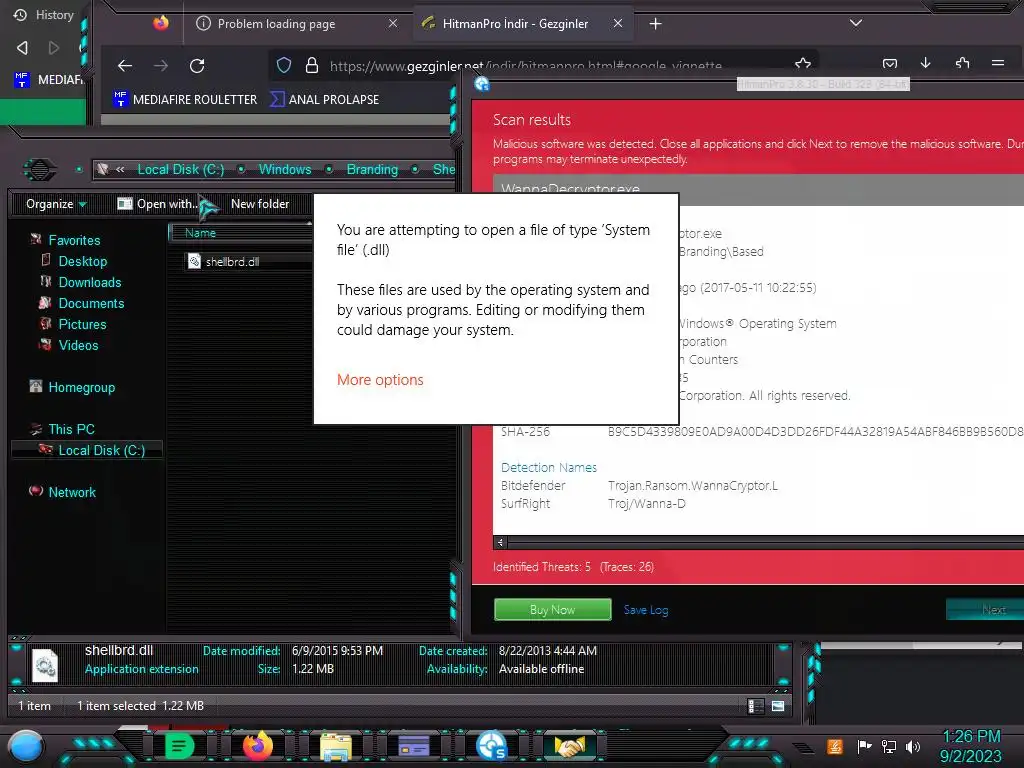Expand the dot after Windows breadcrumb

pyautogui.click(x=329, y=169)
